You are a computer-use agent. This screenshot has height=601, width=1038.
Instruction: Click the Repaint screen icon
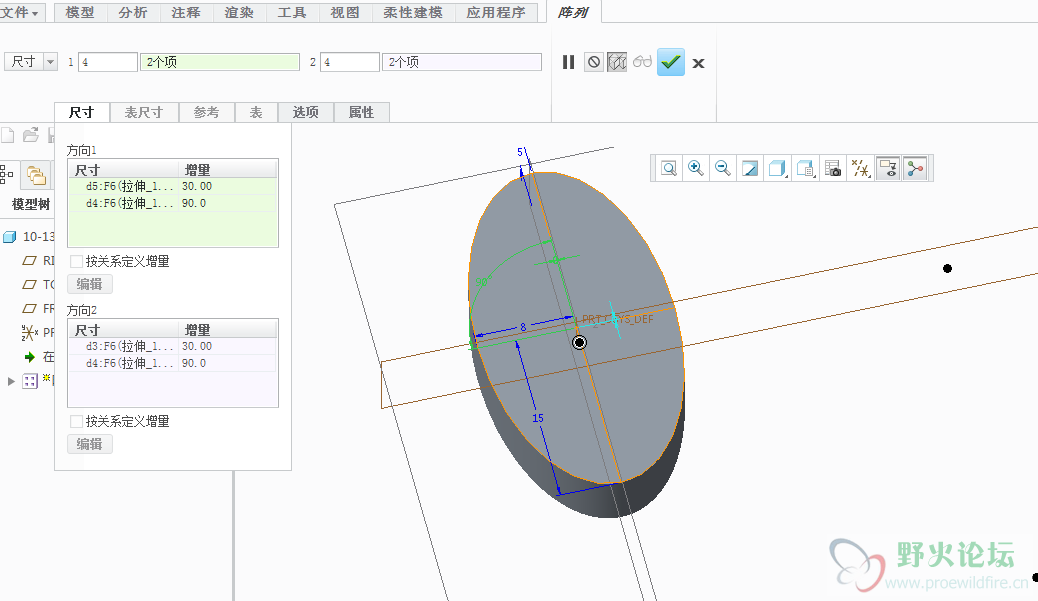tap(750, 168)
